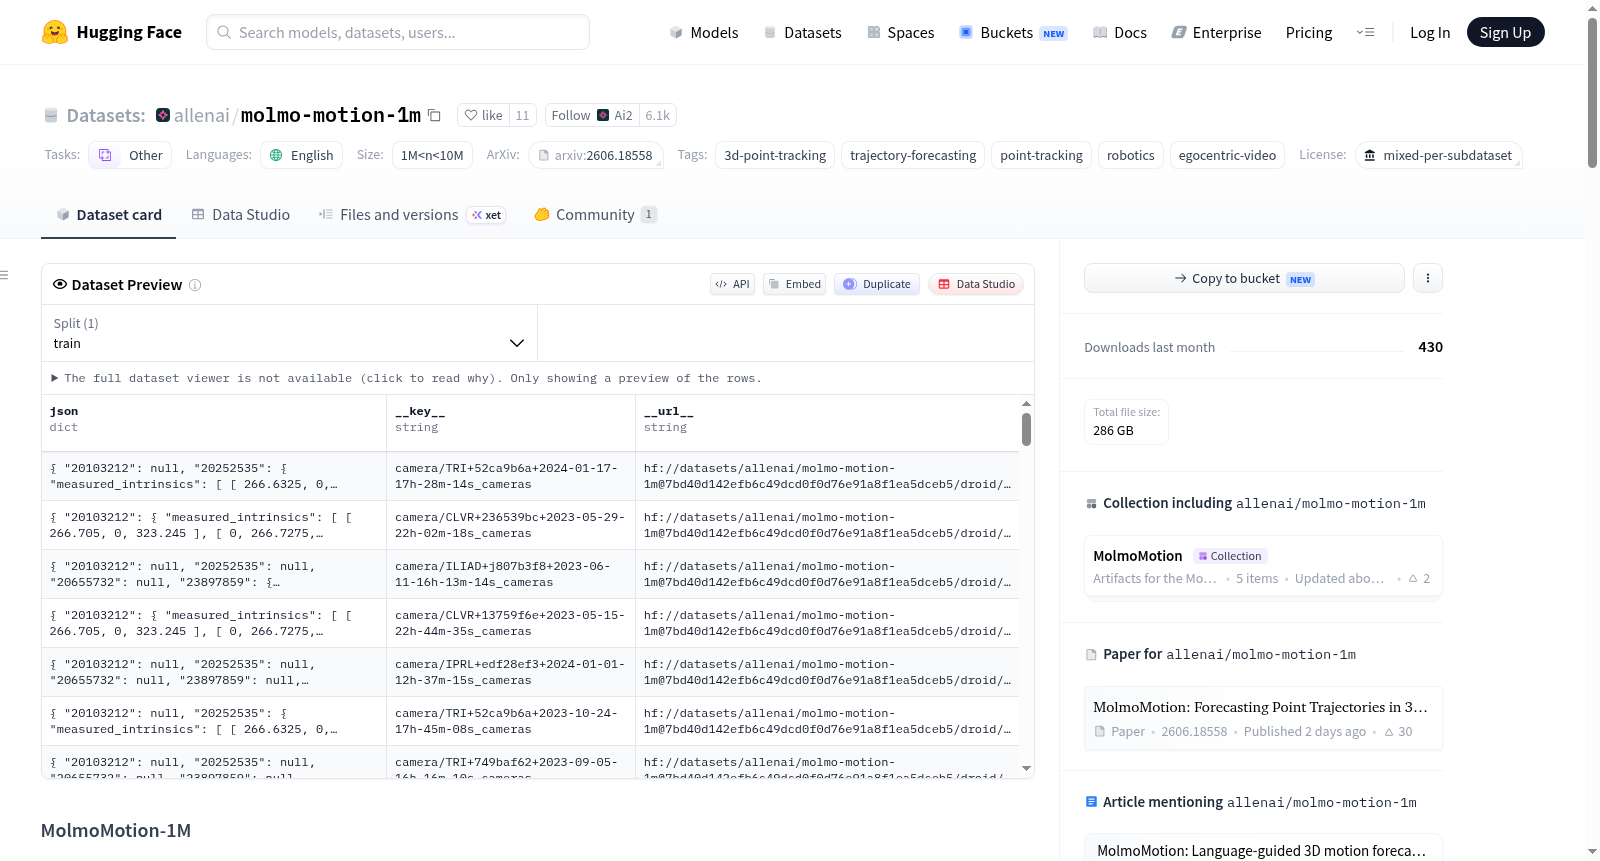The image size is (1600, 861).
Task: Click key cell CLVR+236539bc+2023-05-29
Action: pyautogui.click(x=510, y=525)
